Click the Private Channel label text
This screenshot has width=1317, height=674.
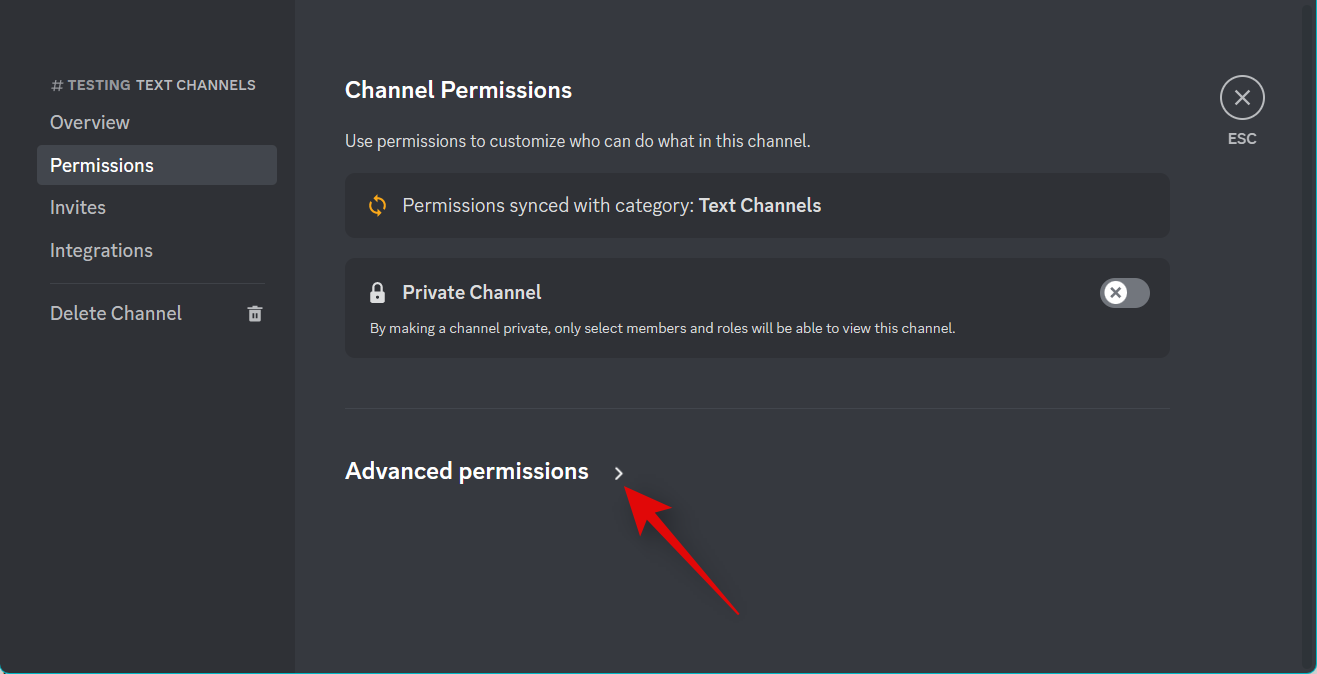(x=472, y=292)
